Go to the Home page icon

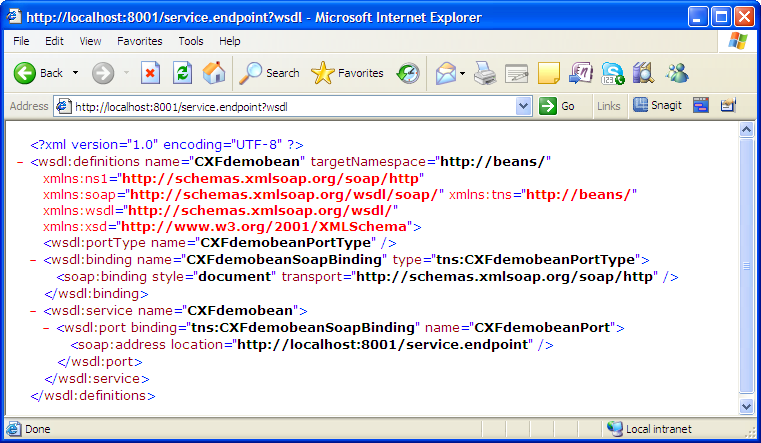(214, 73)
